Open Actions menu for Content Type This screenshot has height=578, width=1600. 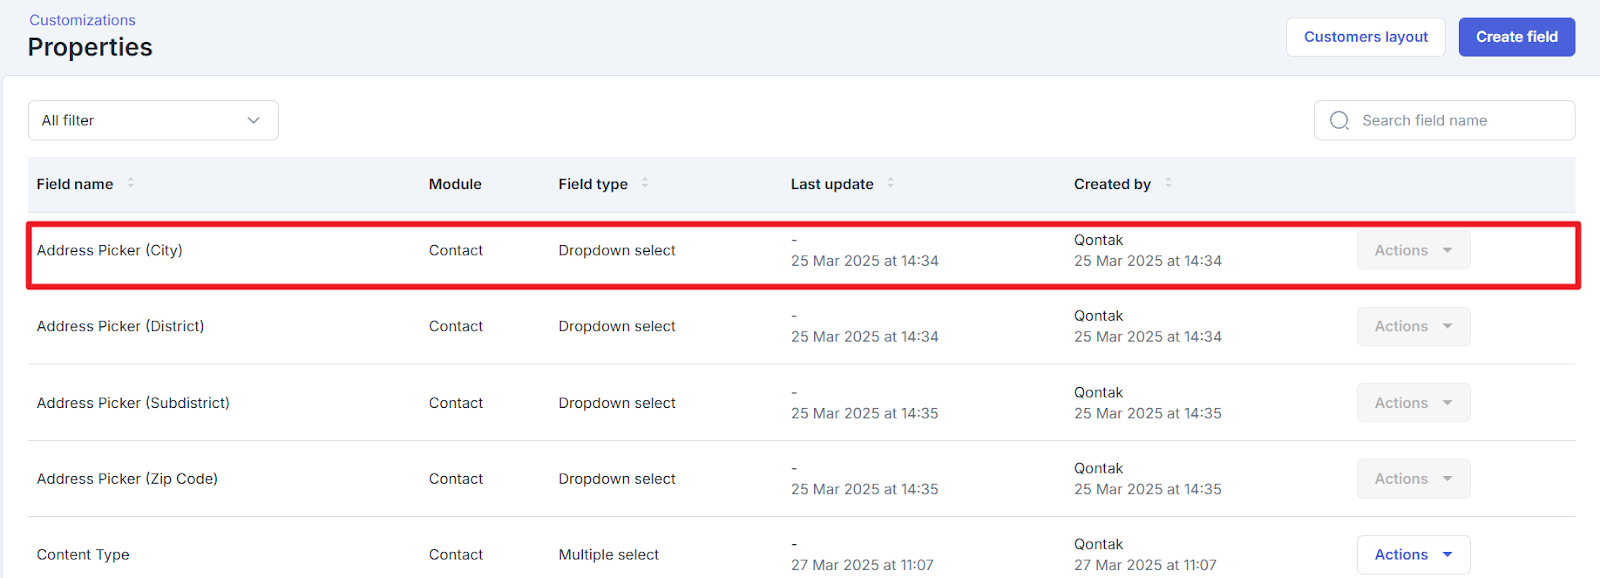coord(1413,555)
